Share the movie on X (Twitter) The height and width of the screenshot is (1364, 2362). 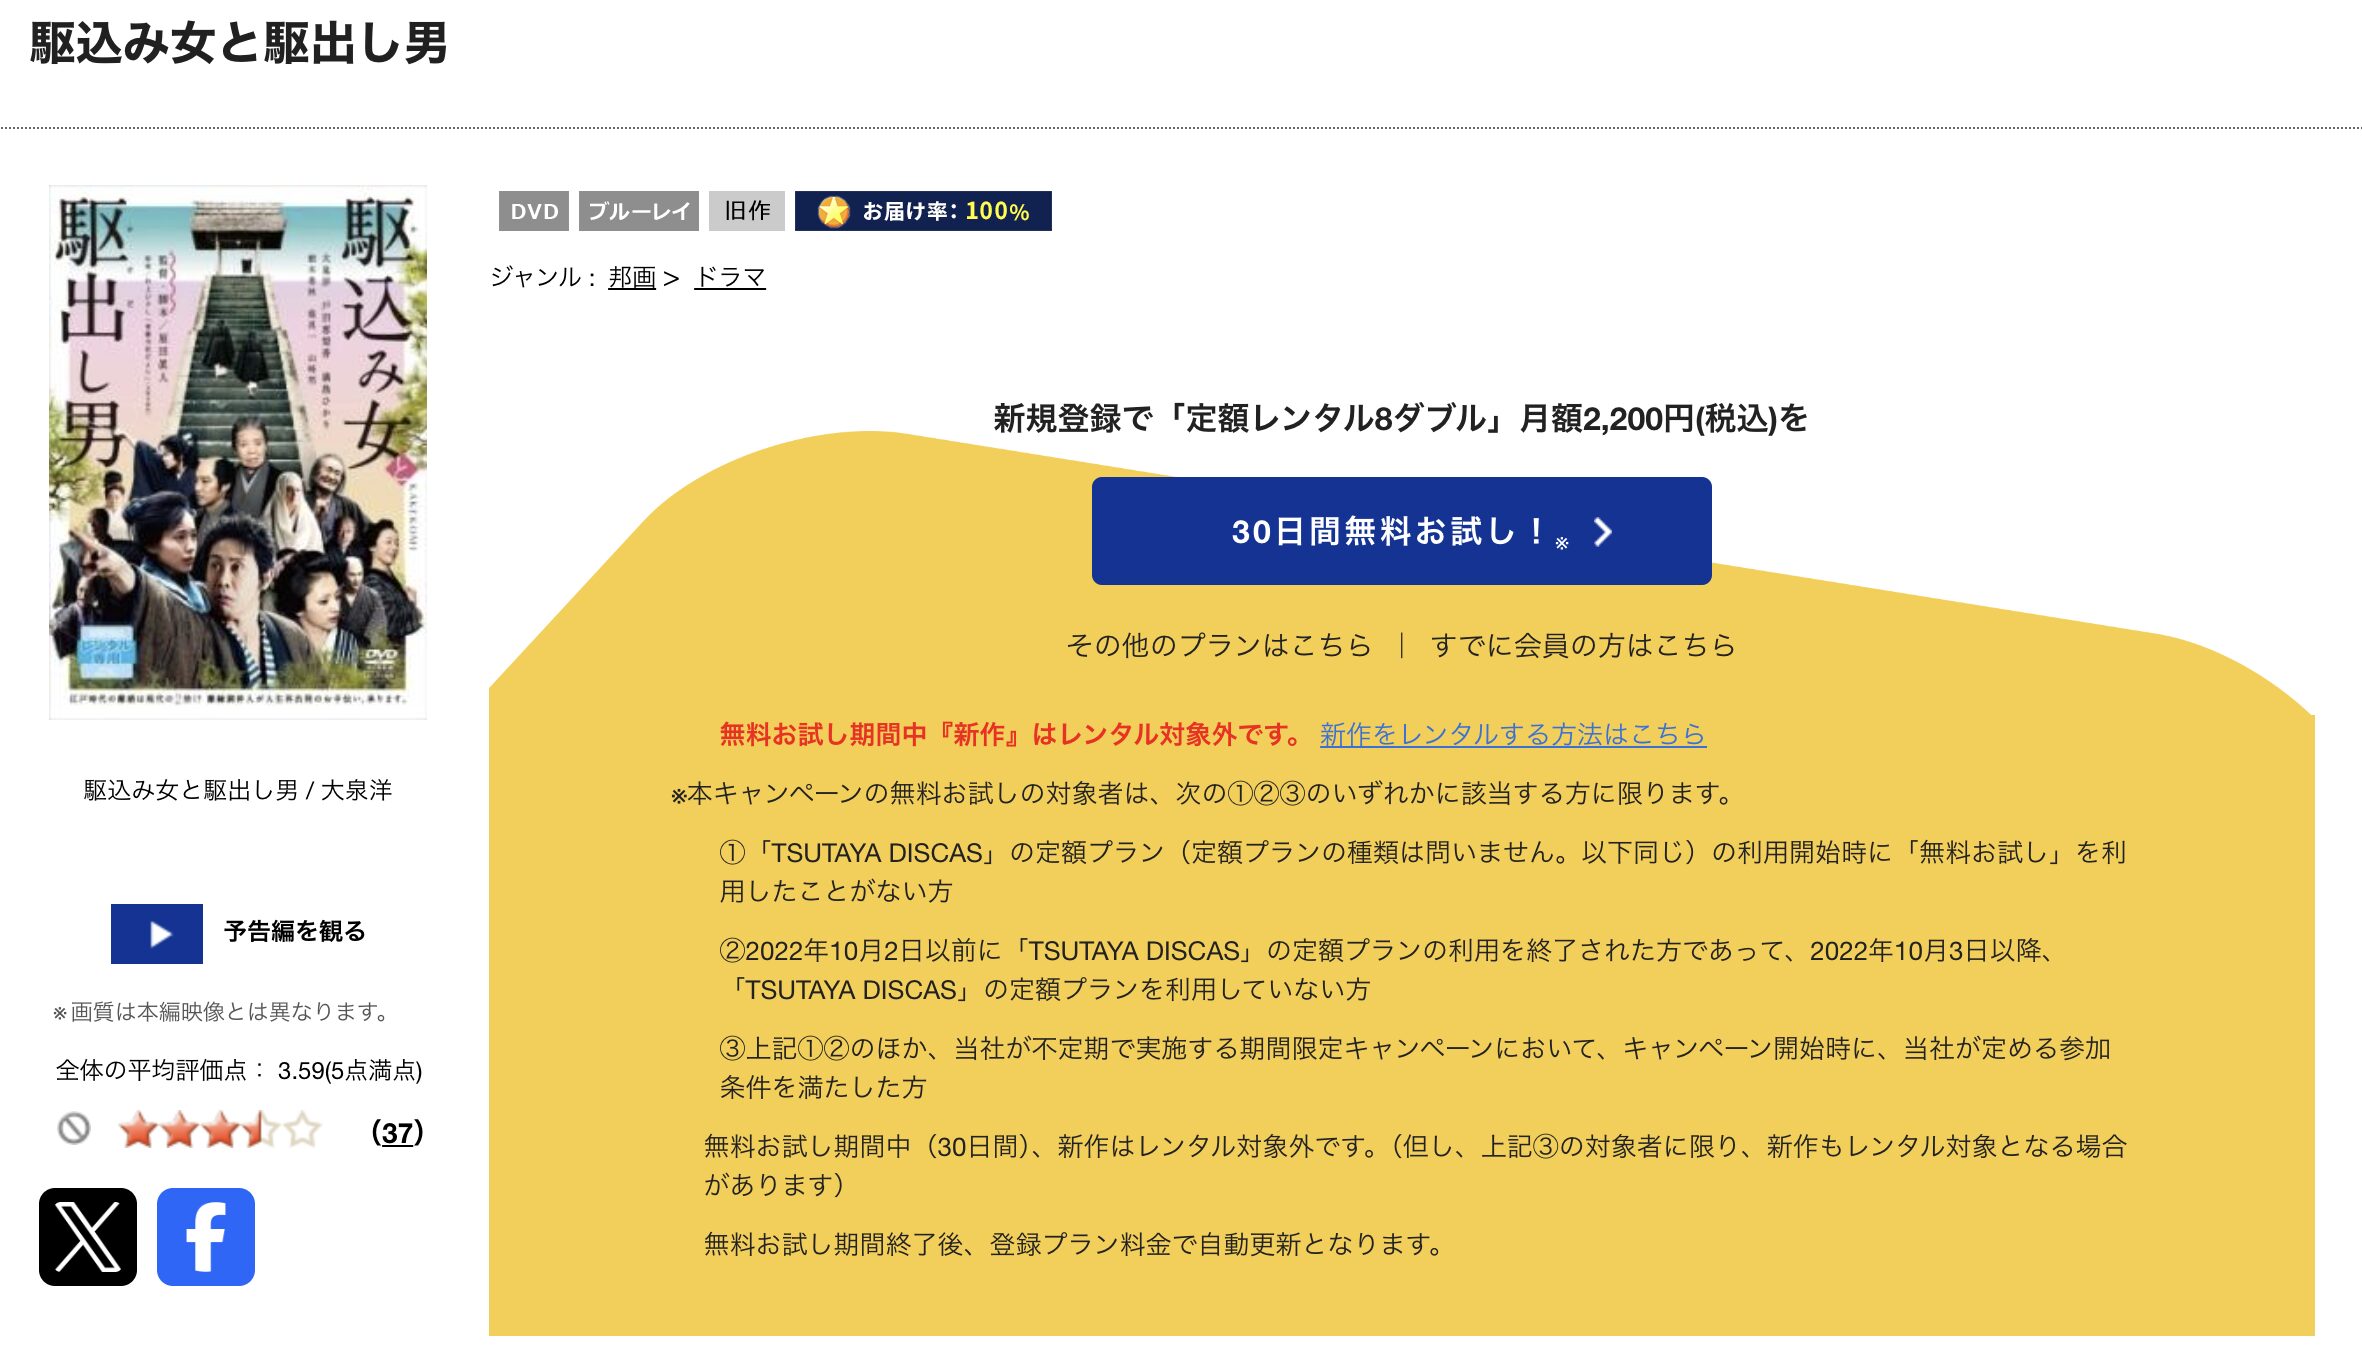pyautogui.click(x=88, y=1237)
